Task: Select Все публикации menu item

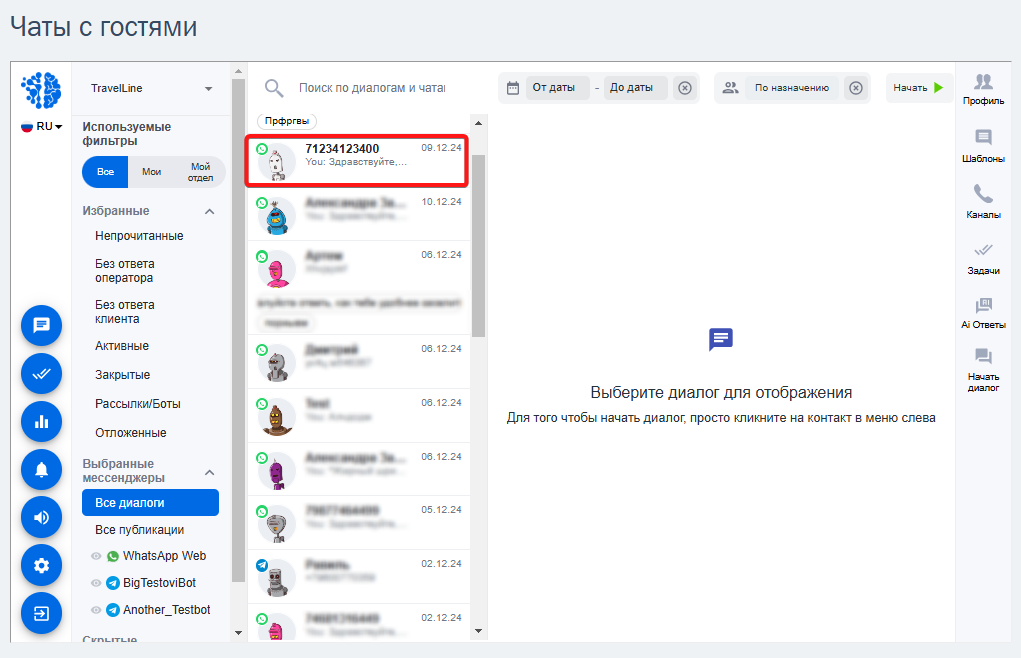Action: coord(139,530)
